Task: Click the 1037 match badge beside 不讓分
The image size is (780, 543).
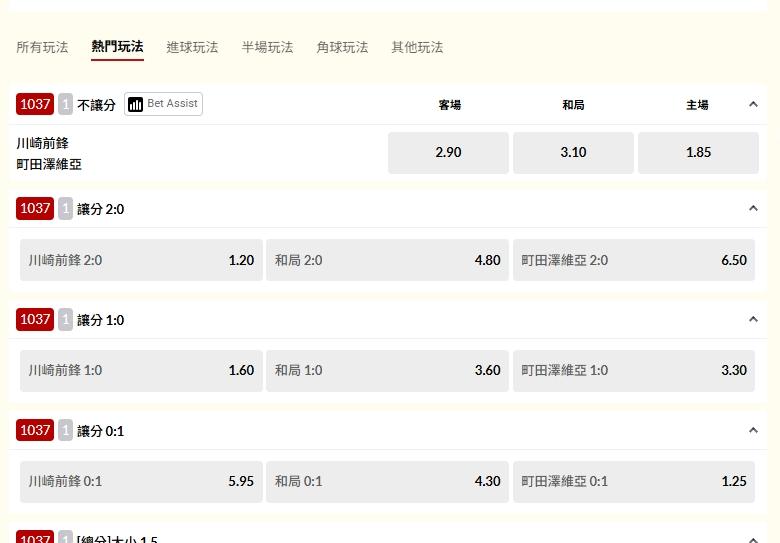Action: (35, 104)
